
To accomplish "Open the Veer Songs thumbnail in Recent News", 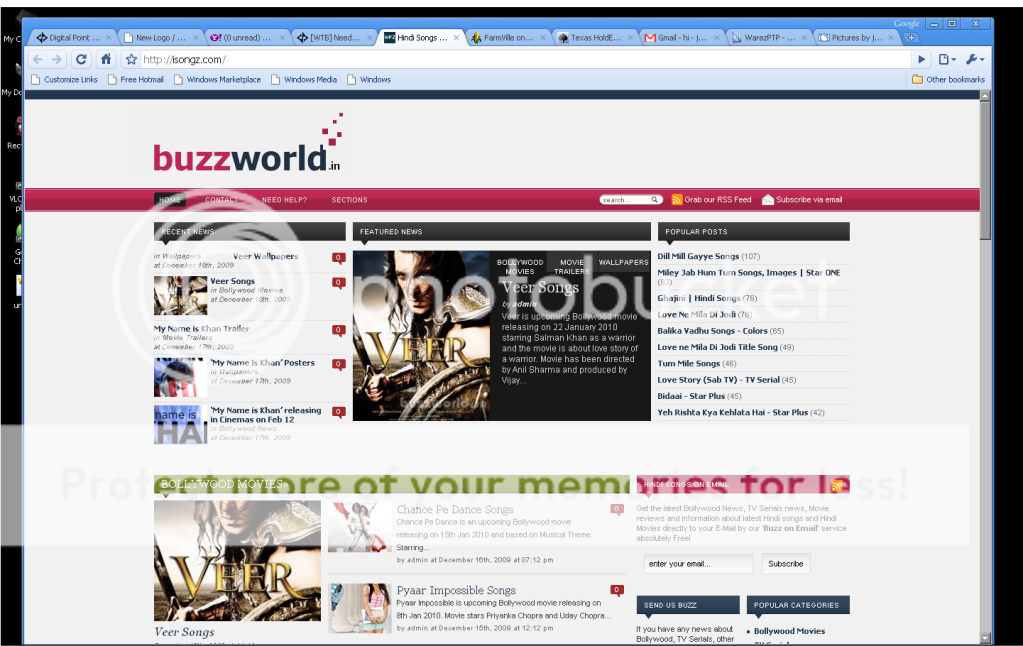I will point(181,295).
